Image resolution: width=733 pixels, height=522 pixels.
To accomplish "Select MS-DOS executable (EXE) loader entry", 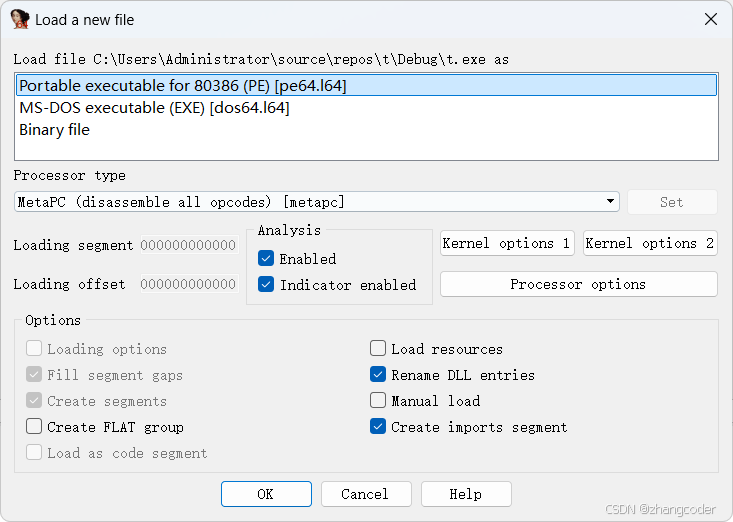I will tap(367, 107).
